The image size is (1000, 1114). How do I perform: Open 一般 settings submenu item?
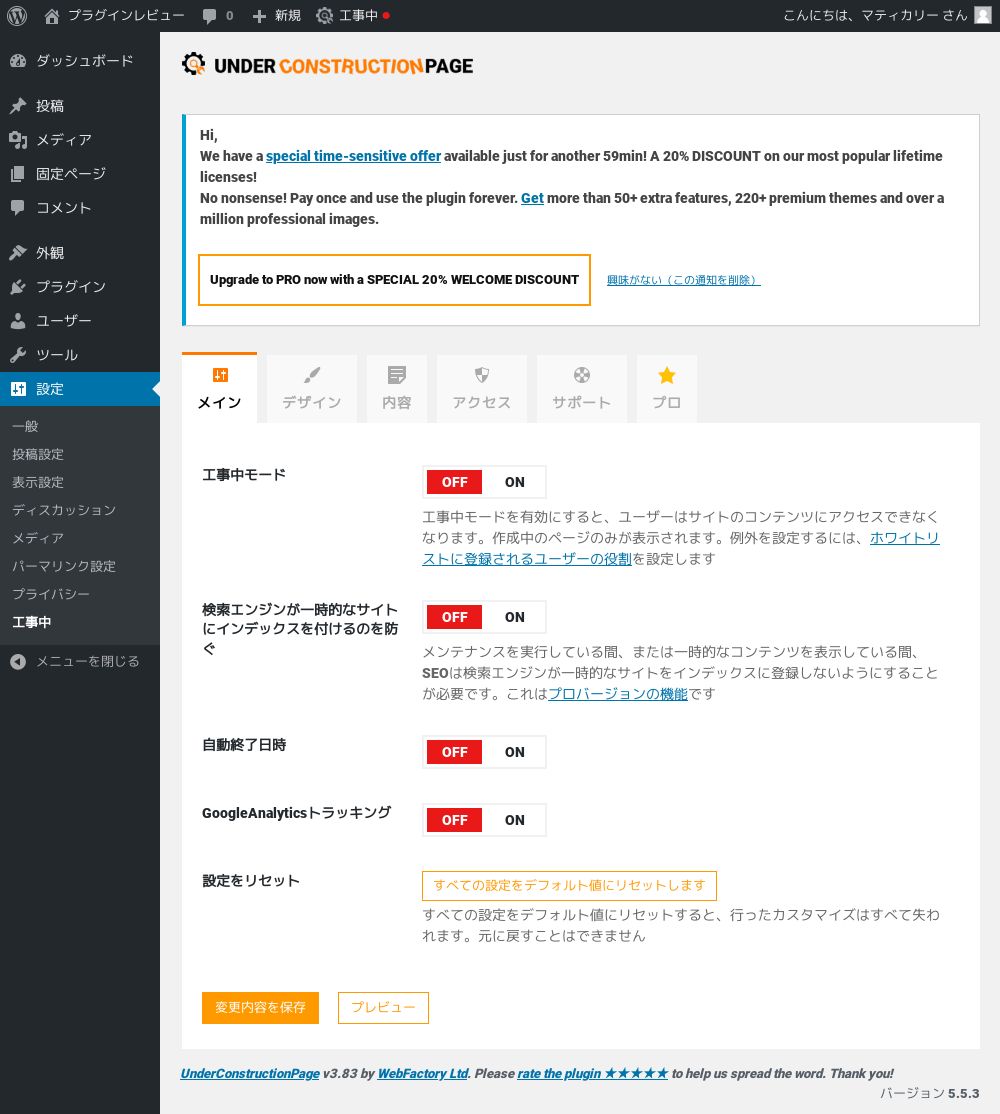(26, 426)
